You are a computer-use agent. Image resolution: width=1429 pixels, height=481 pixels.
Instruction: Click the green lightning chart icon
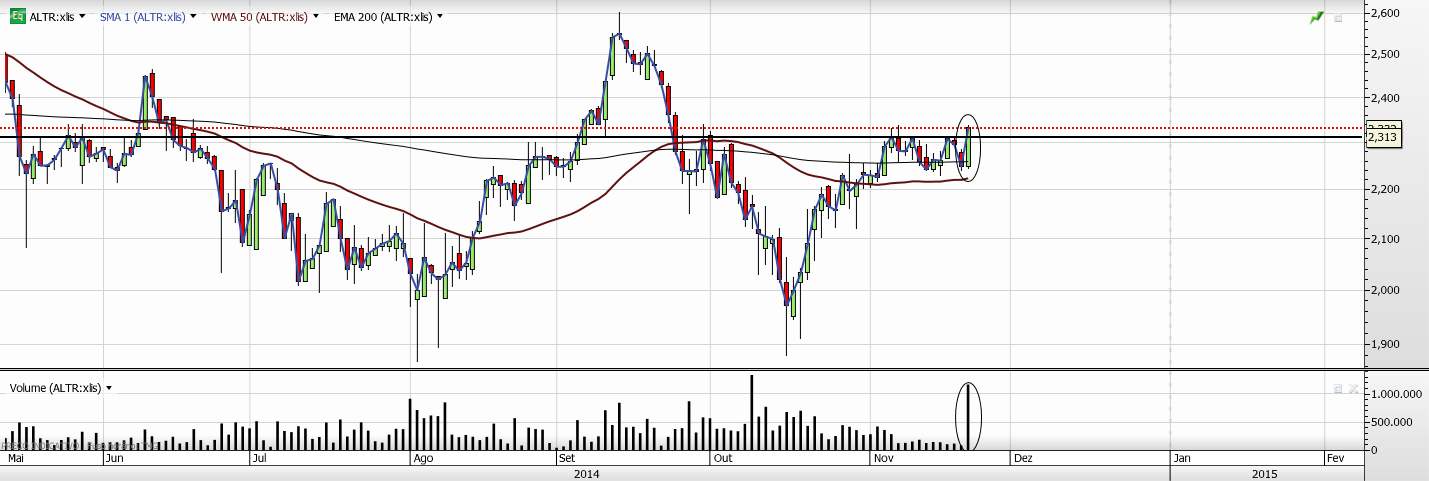[1317, 17]
